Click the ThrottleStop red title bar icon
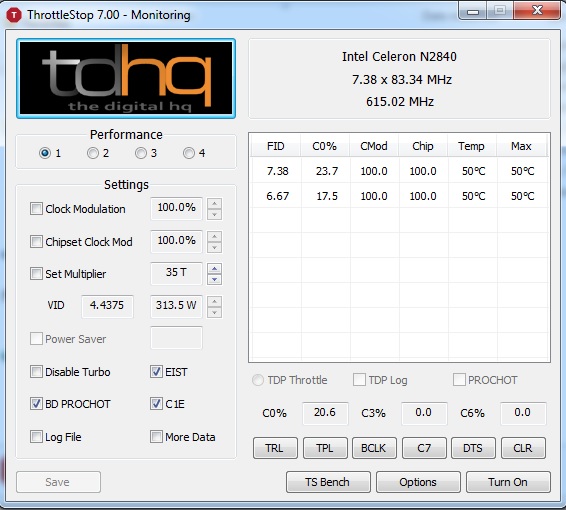This screenshot has height=510, width=566. point(14,15)
